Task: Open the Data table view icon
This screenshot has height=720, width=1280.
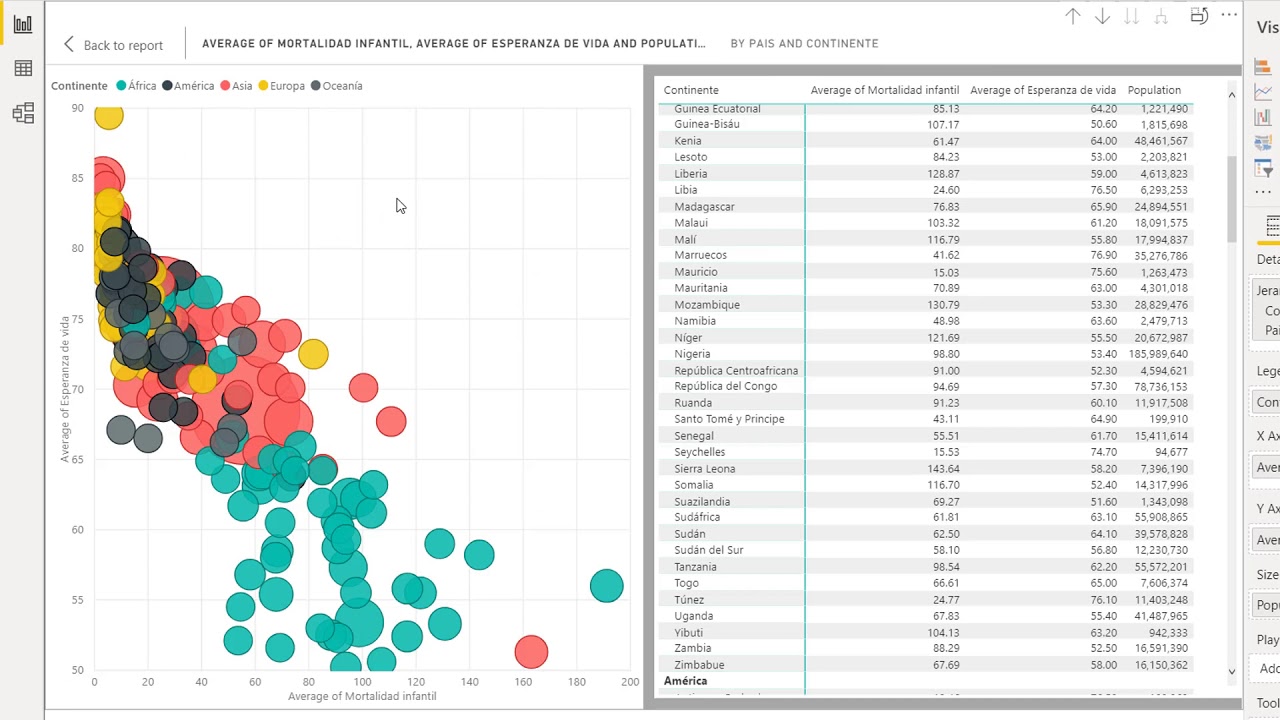Action: click(x=23, y=69)
